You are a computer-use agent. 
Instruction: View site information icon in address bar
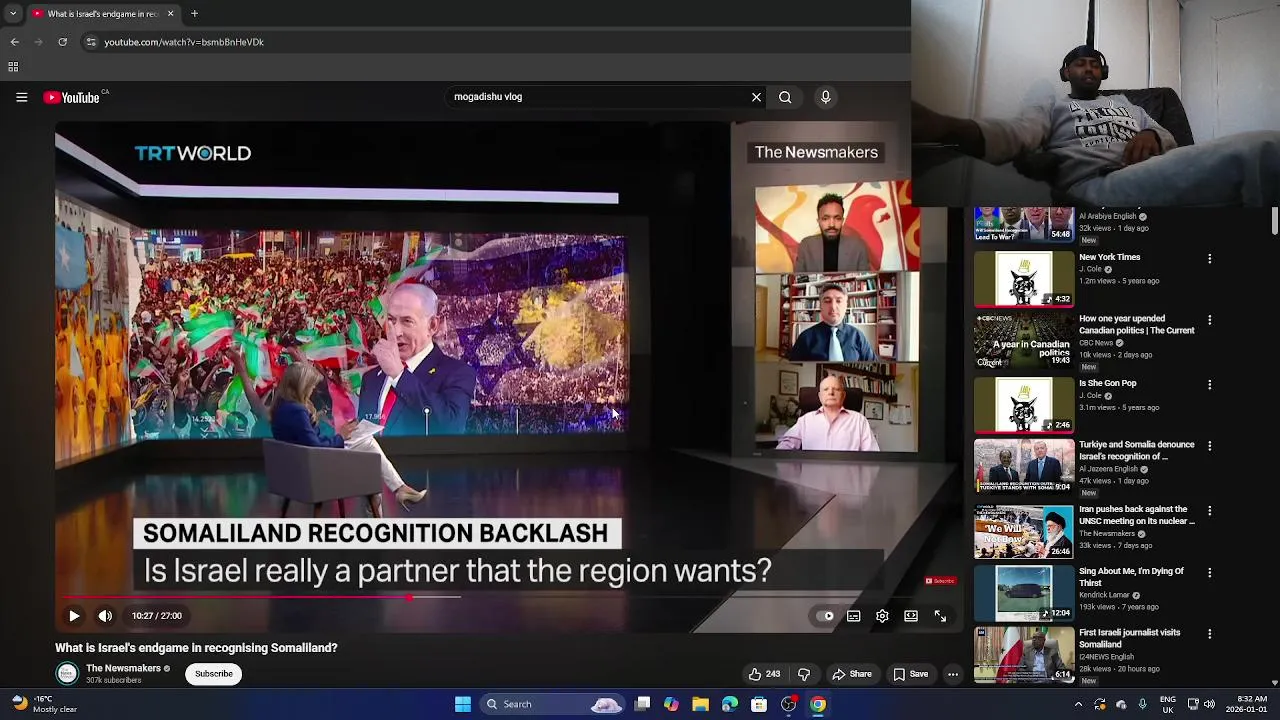tap(91, 42)
